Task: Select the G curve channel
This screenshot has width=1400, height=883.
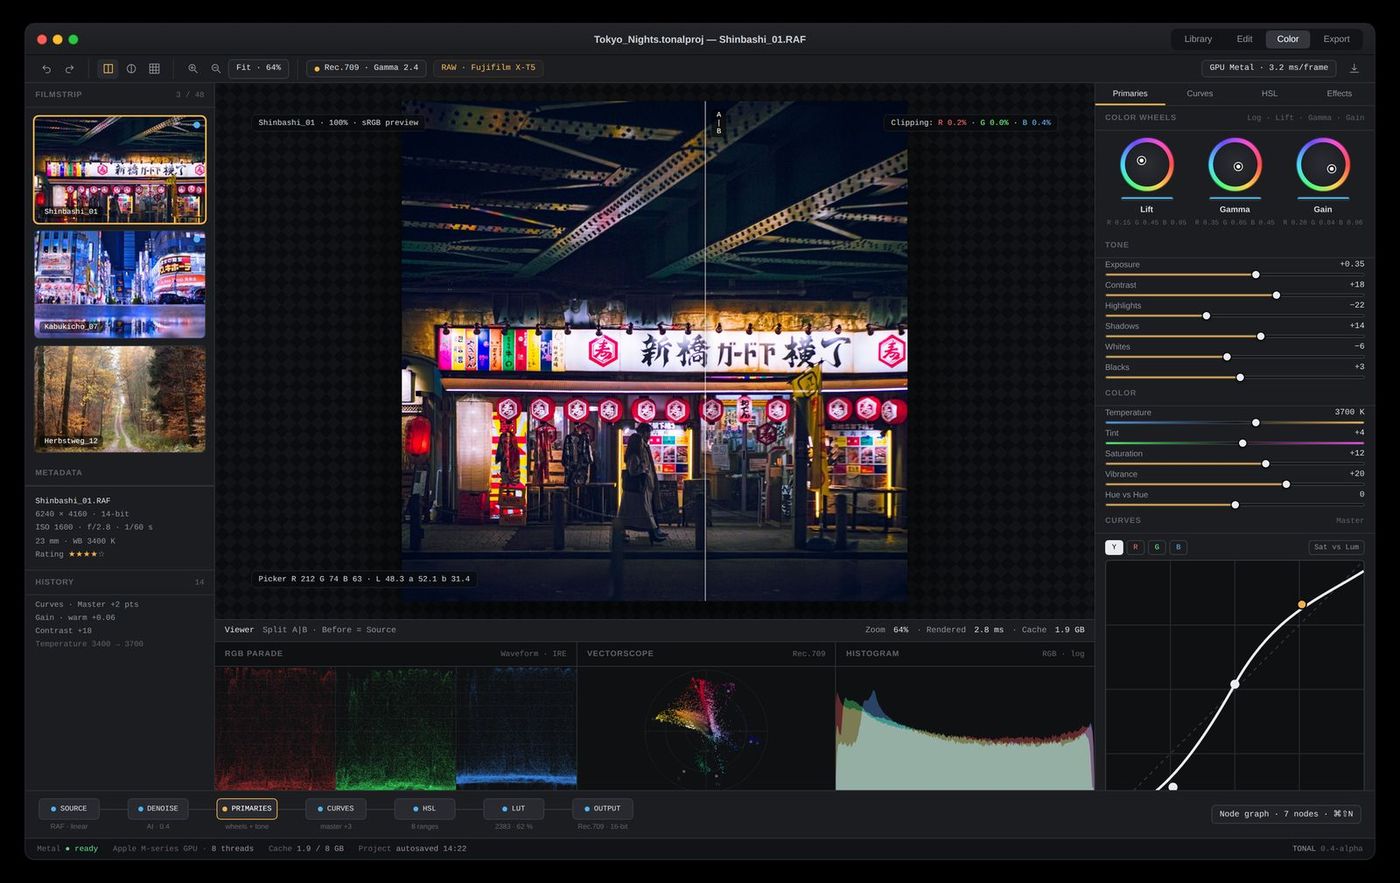Action: [x=1157, y=547]
